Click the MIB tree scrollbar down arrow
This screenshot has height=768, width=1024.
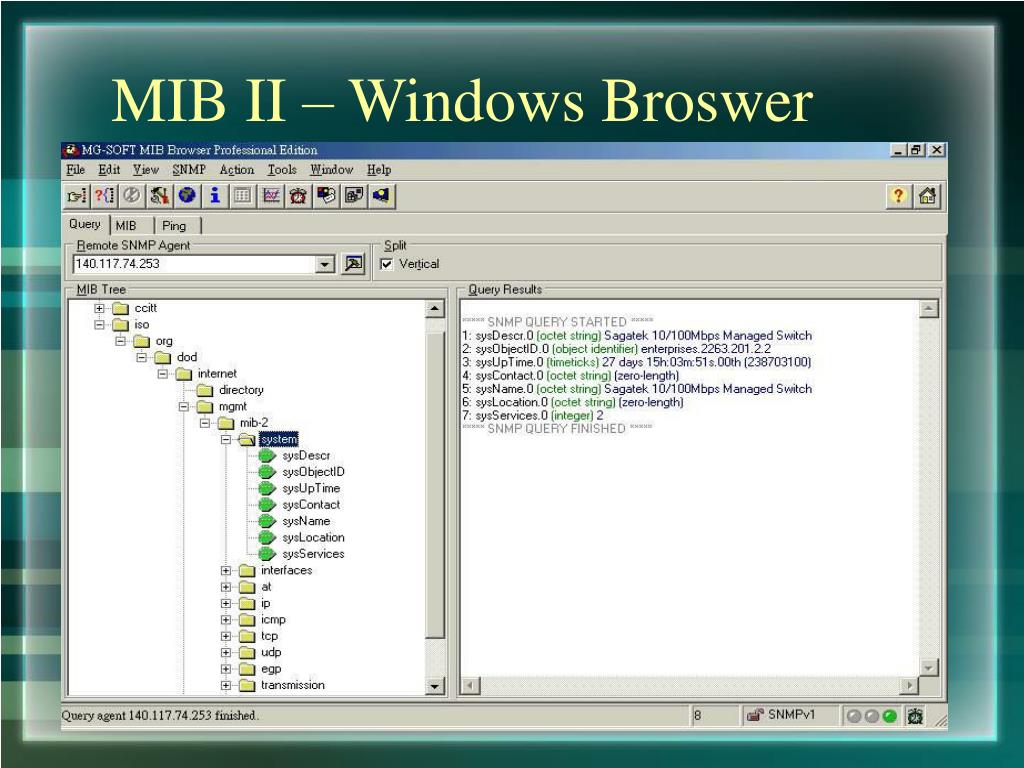(435, 686)
